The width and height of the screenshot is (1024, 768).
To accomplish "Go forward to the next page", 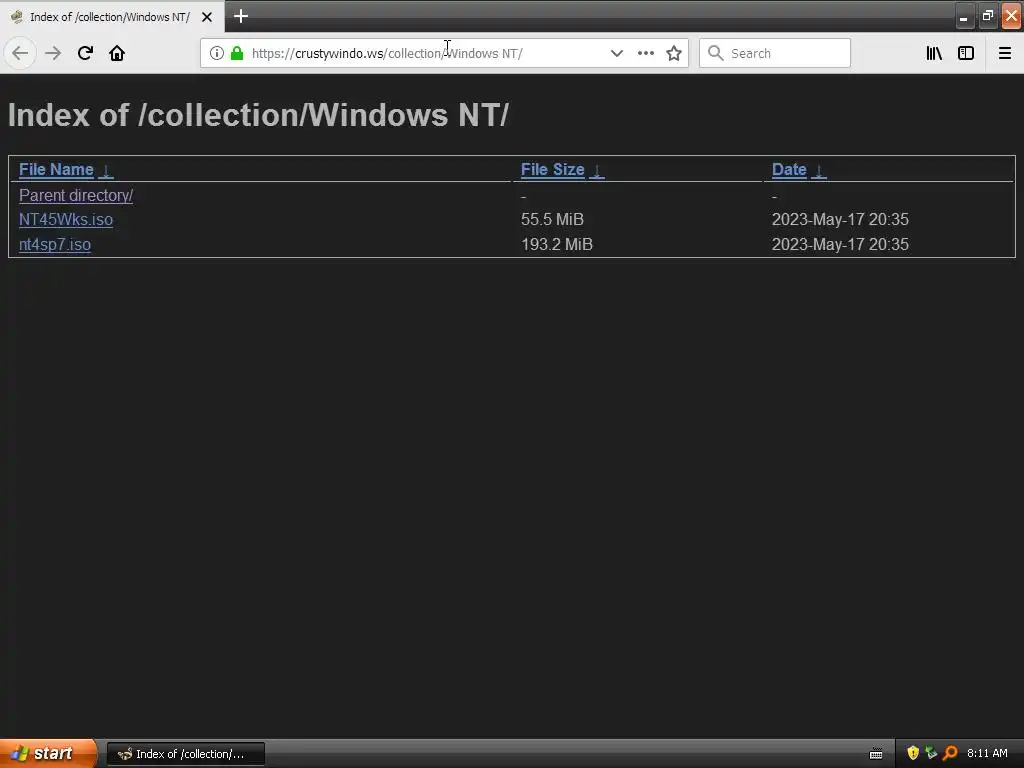I will click(53, 53).
